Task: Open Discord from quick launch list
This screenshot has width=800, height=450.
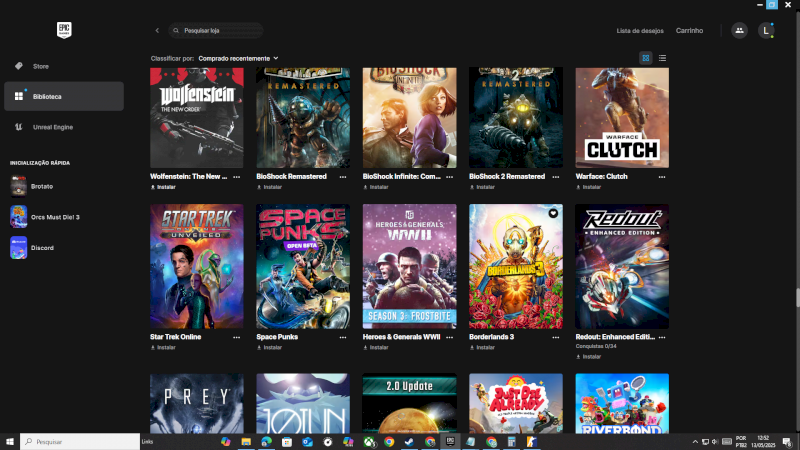Action: [x=40, y=248]
